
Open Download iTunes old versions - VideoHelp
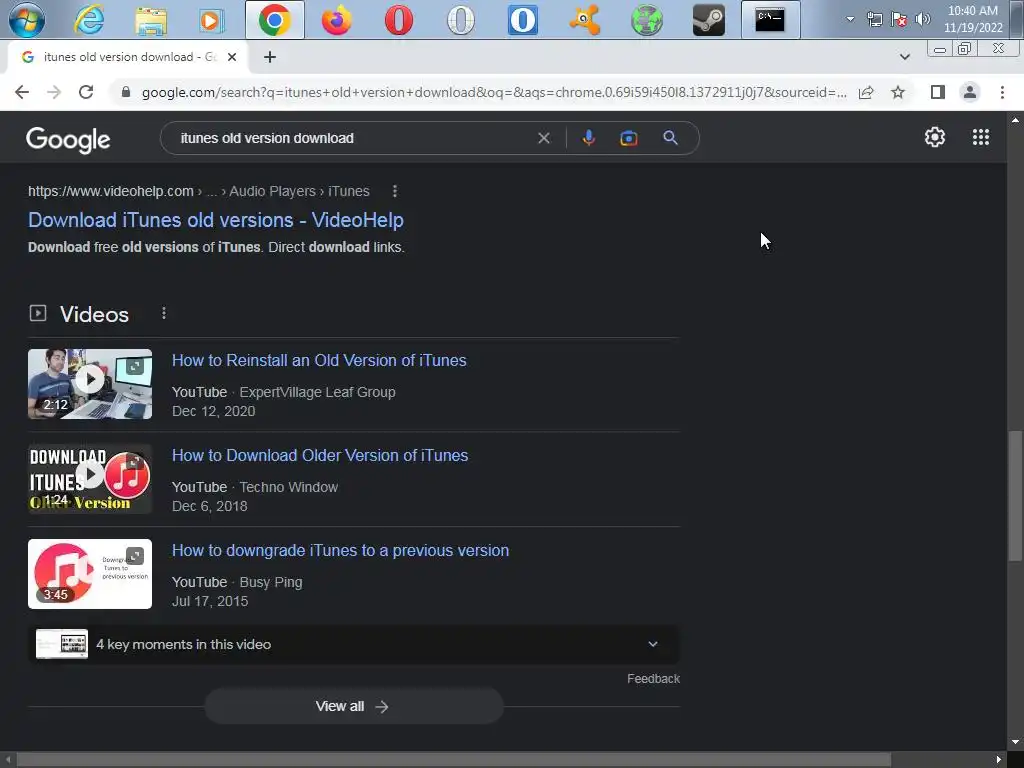[x=216, y=220]
